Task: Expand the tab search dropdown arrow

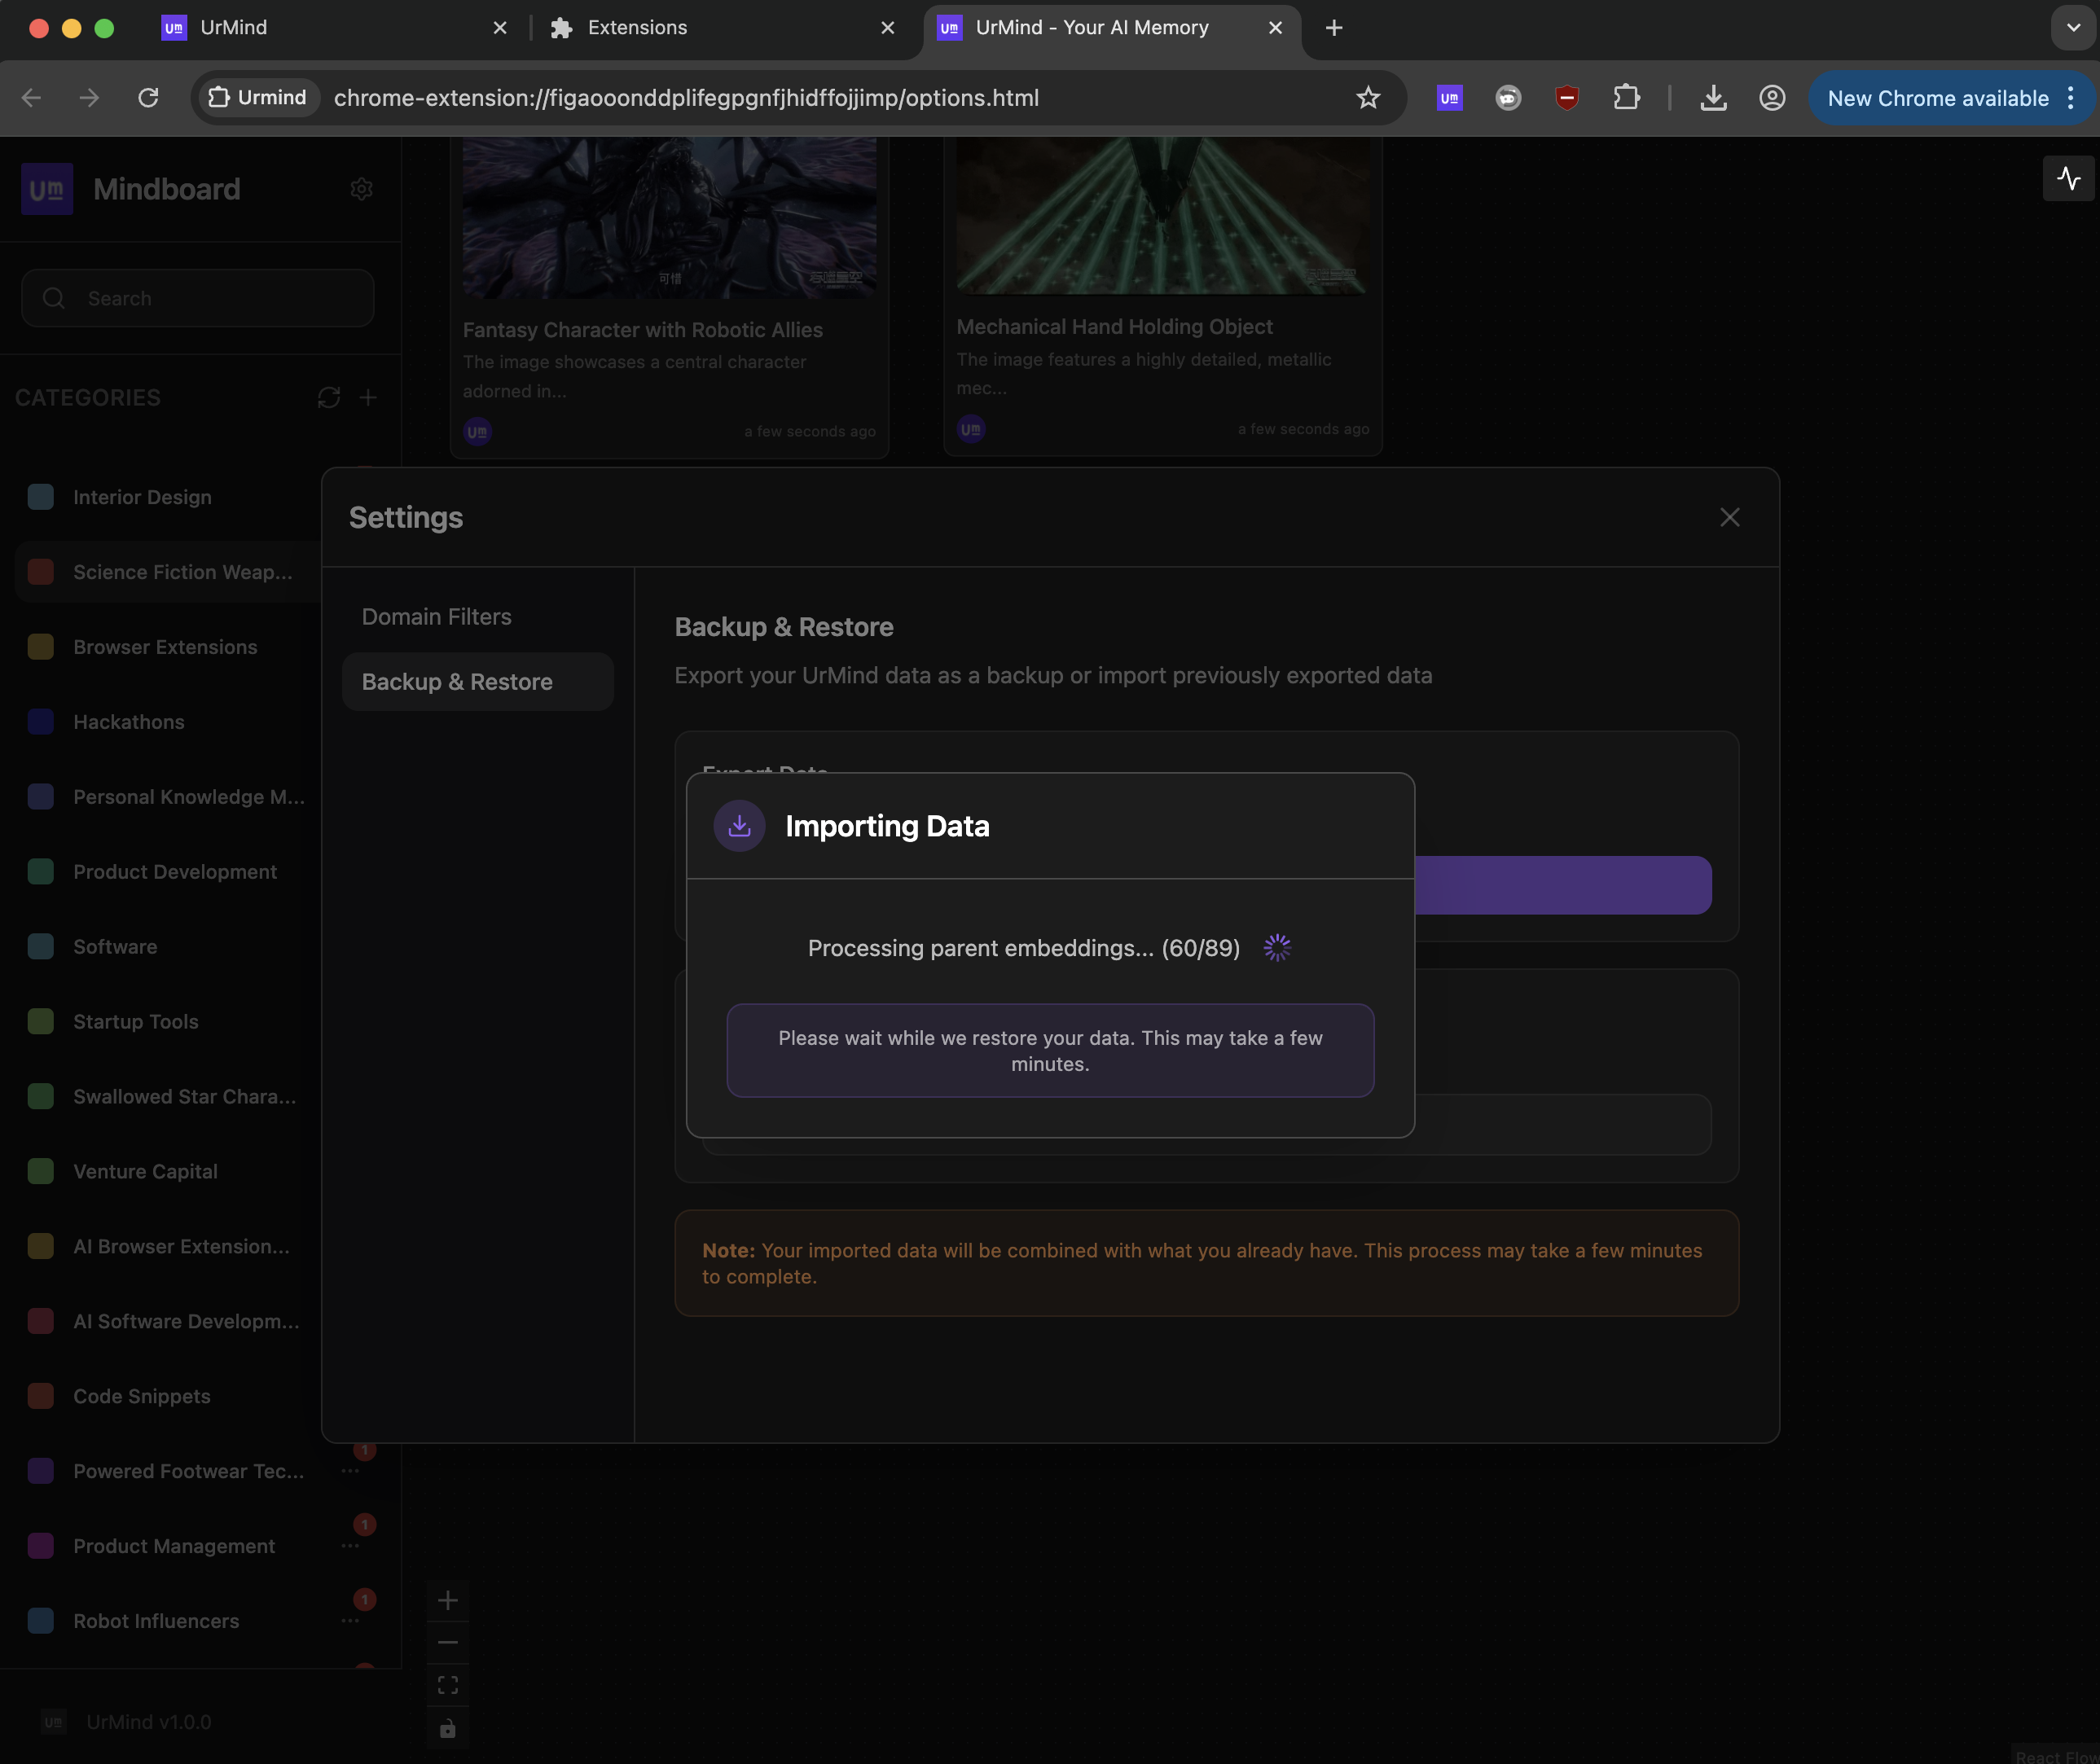Action: click(x=2072, y=28)
